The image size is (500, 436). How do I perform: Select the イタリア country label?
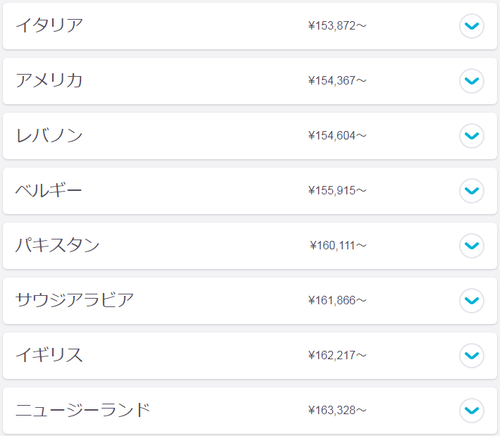tap(49, 25)
